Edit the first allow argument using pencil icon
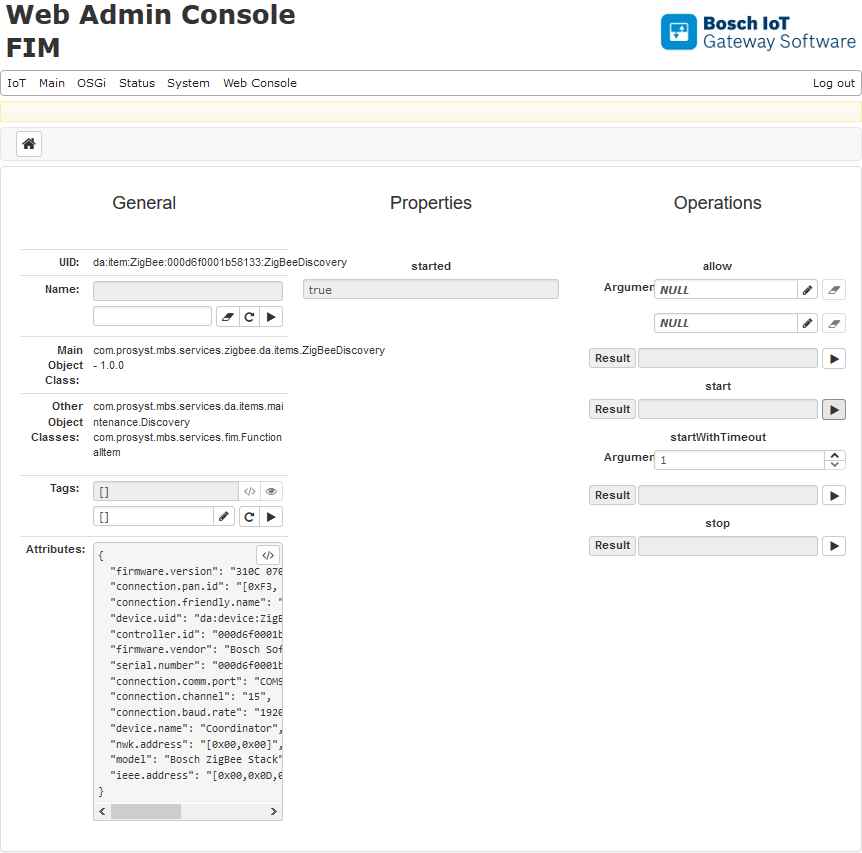The height and width of the screenshot is (853, 862). tap(807, 289)
